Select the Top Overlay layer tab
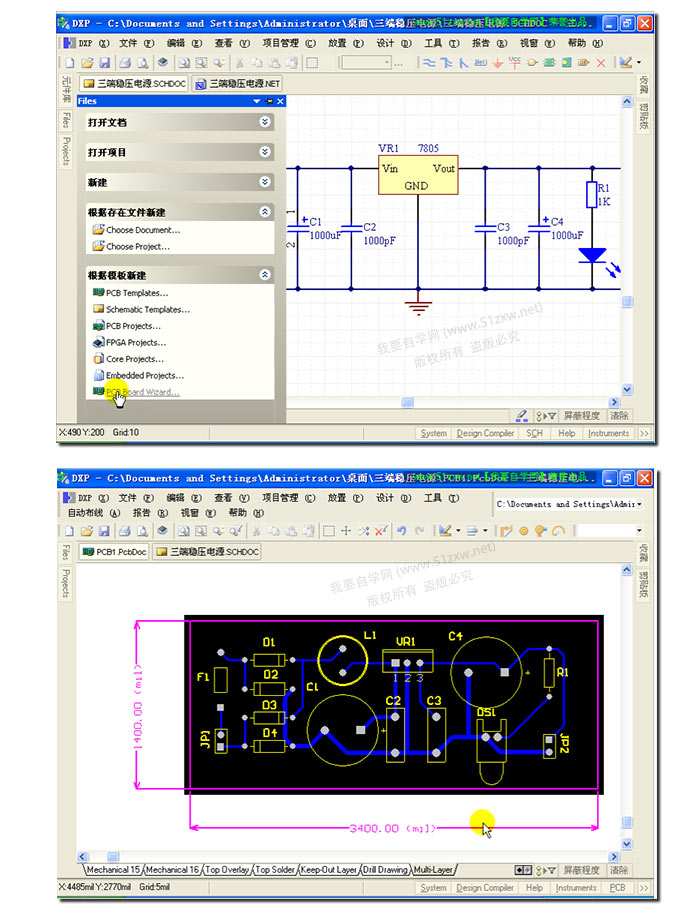 point(227,870)
